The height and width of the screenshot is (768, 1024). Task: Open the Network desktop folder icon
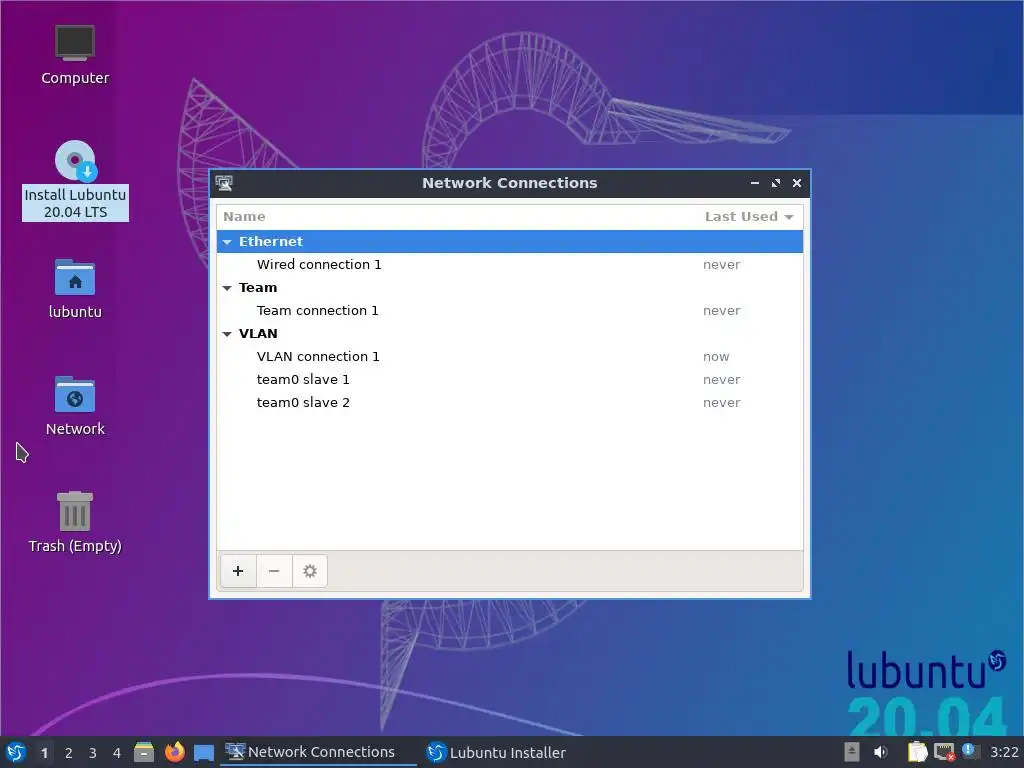pyautogui.click(x=75, y=405)
